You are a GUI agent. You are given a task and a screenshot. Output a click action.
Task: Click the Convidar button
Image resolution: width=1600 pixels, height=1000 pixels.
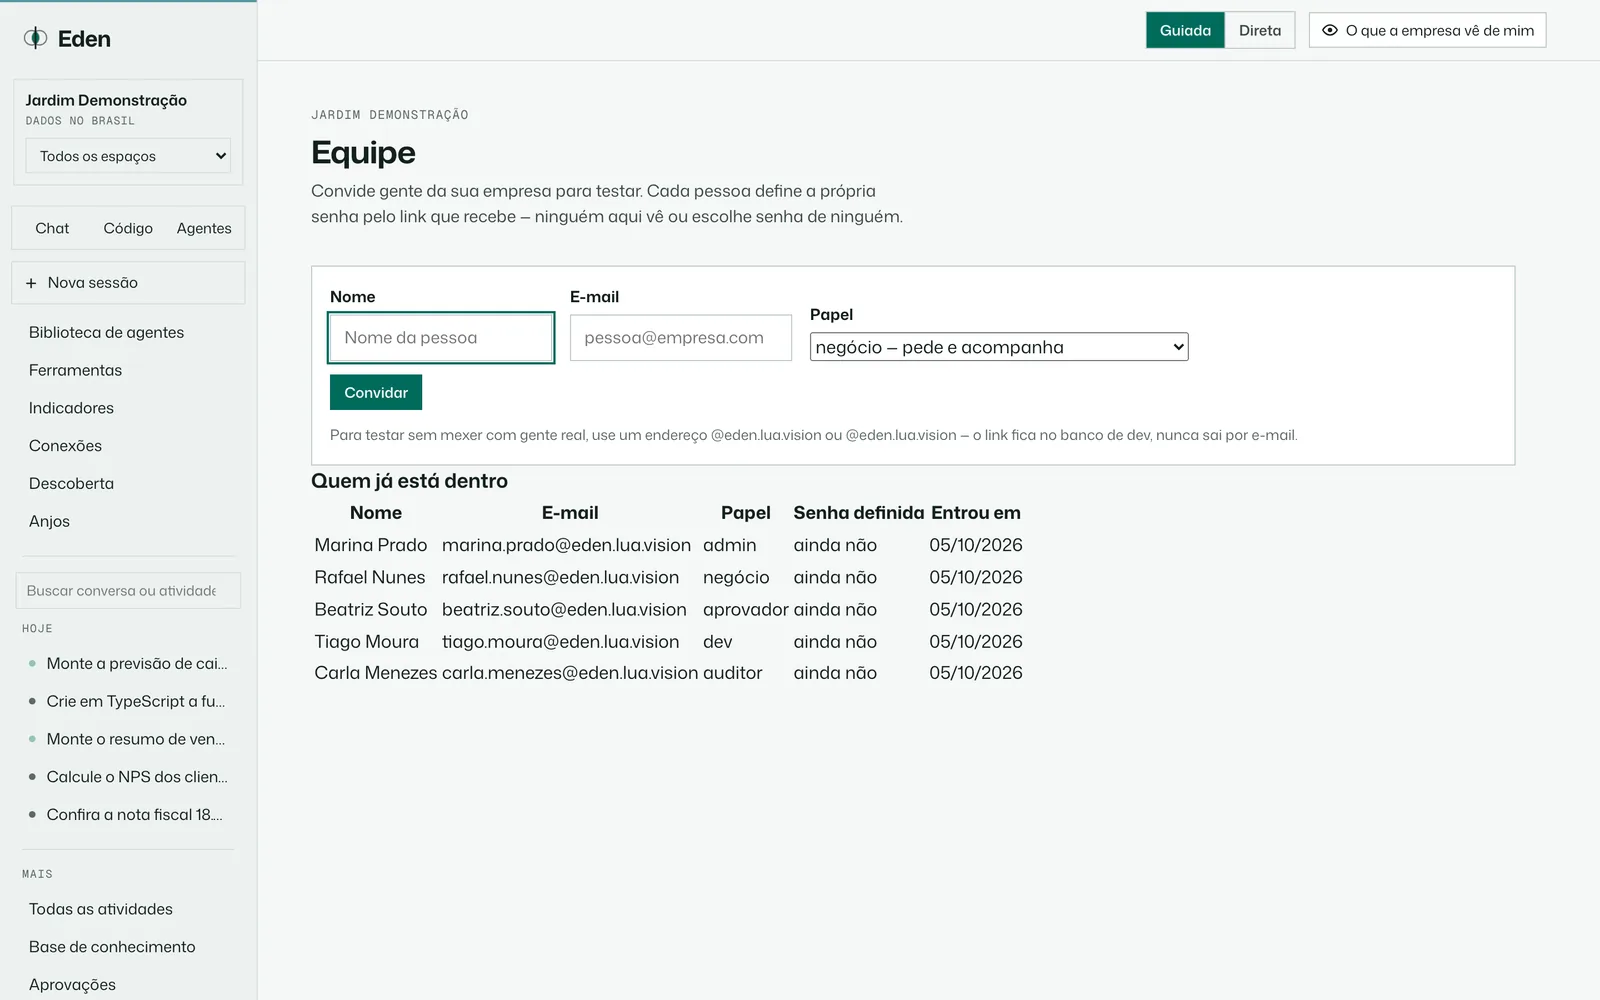tap(376, 392)
